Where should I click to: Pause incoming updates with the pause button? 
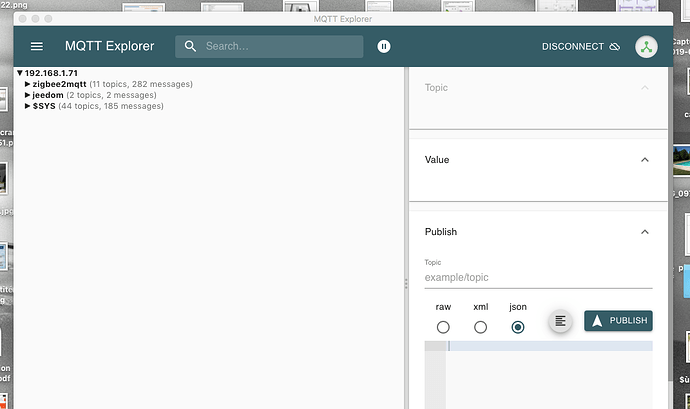(384, 46)
